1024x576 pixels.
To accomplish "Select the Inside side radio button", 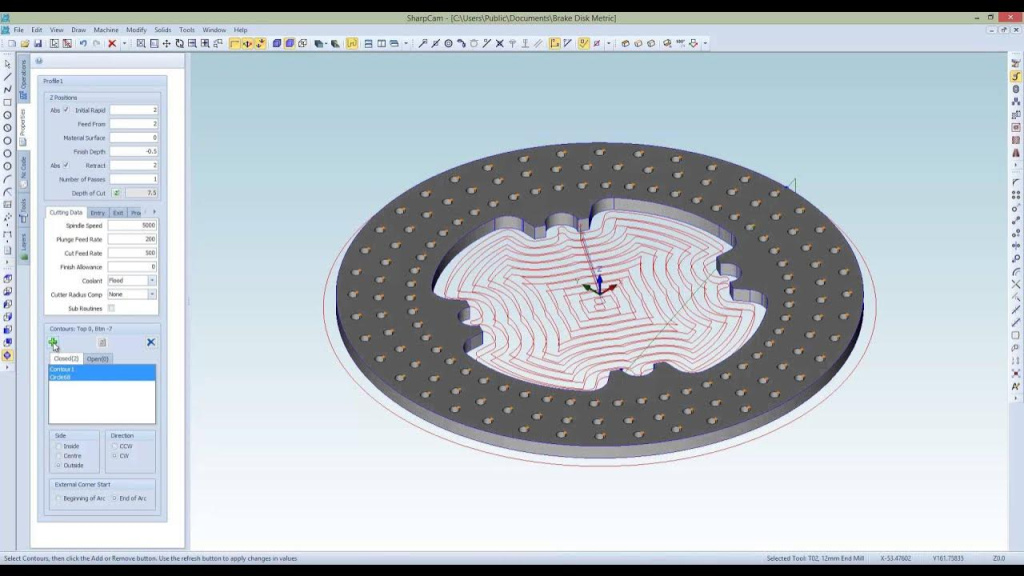I will (59, 446).
